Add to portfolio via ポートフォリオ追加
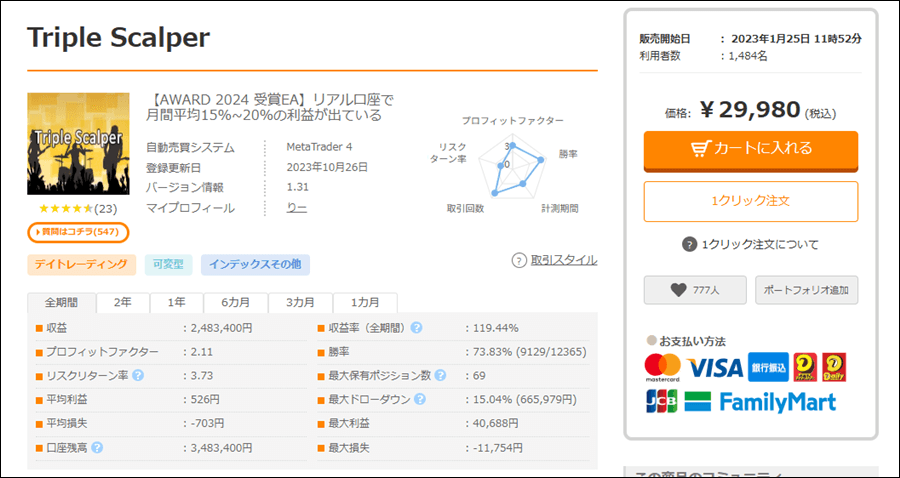900x478 pixels. 806,290
